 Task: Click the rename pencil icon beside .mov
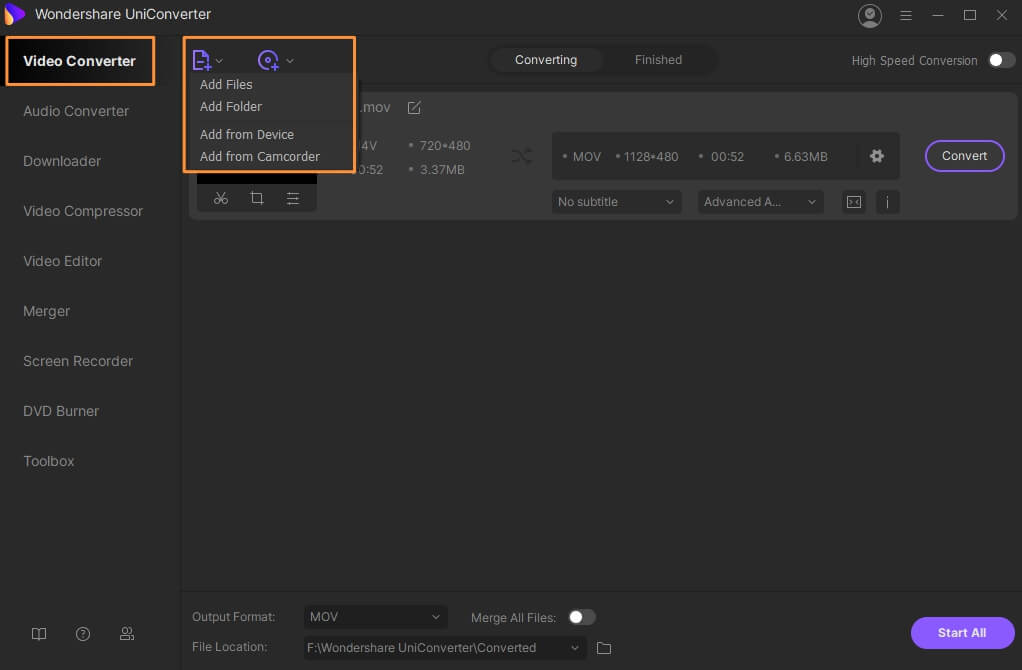[x=414, y=108]
